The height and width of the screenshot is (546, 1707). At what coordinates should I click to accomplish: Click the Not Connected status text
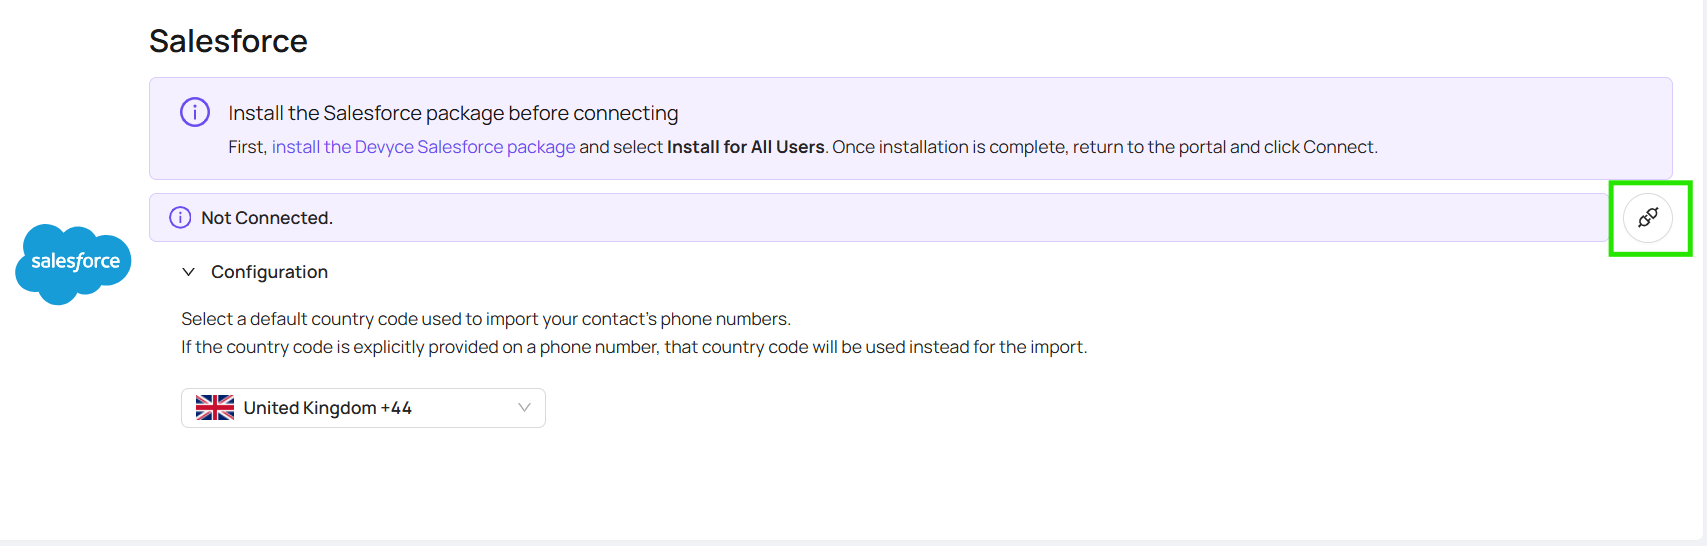[267, 218]
